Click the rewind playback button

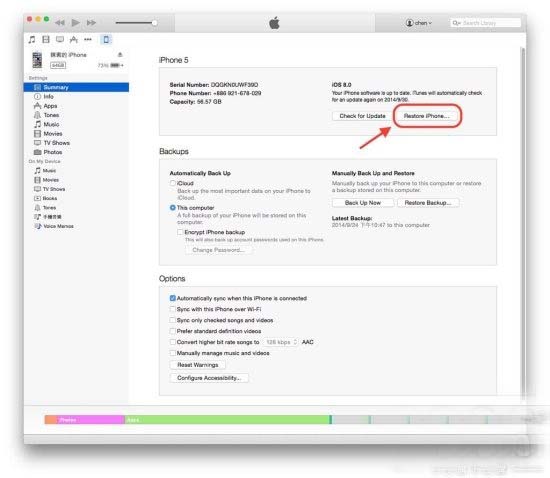point(60,23)
